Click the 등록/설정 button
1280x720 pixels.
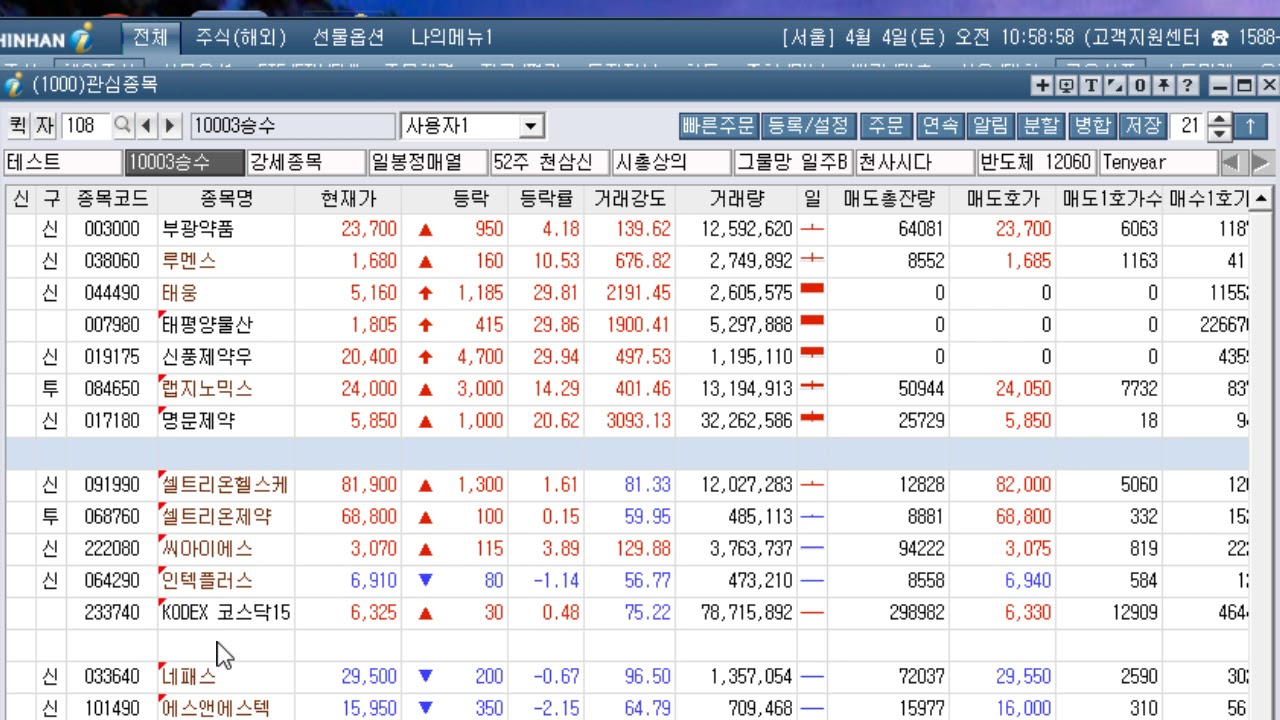(808, 126)
